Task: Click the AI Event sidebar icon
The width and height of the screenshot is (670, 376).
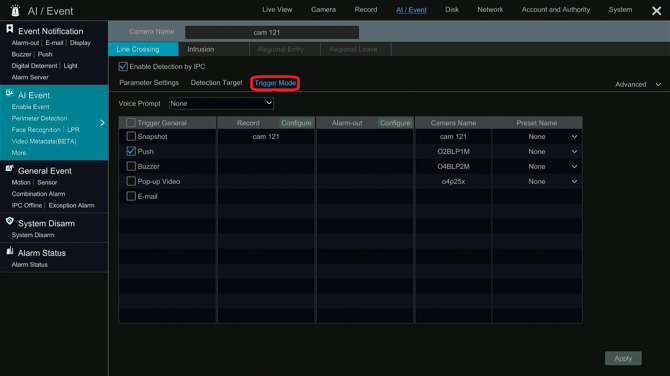Action: pos(9,94)
